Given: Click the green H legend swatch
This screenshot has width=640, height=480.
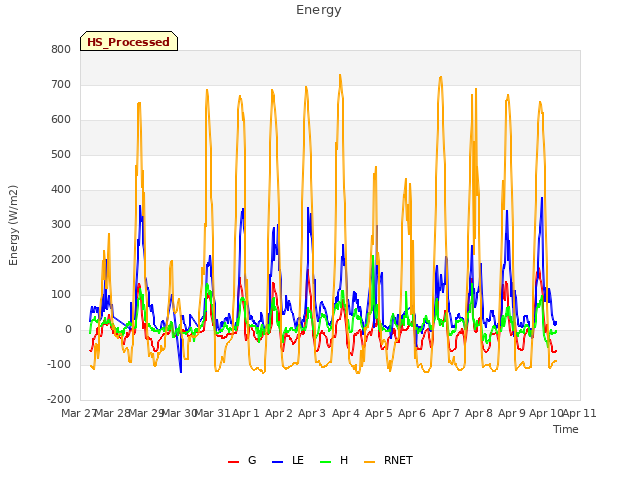Looking at the screenshot, I should 325,461.
